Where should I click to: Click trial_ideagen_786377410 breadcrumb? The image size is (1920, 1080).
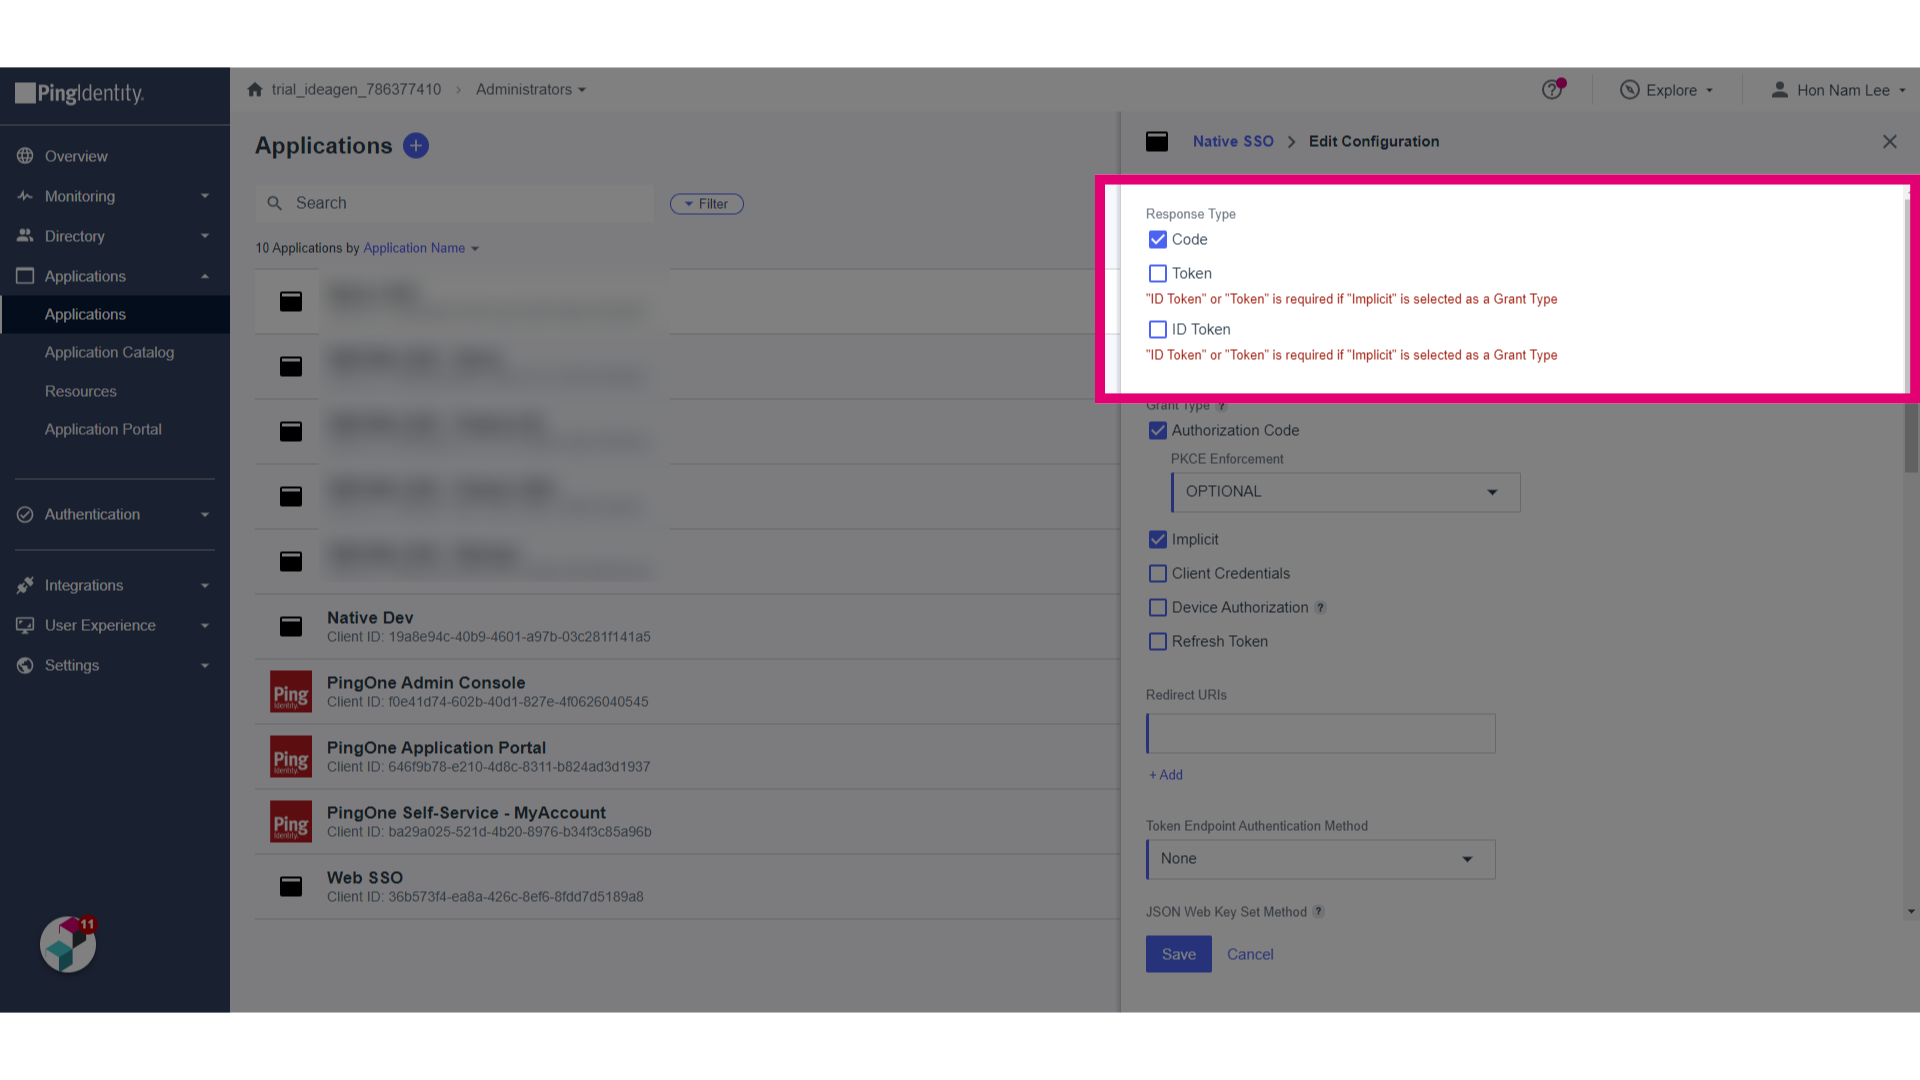coord(356,90)
